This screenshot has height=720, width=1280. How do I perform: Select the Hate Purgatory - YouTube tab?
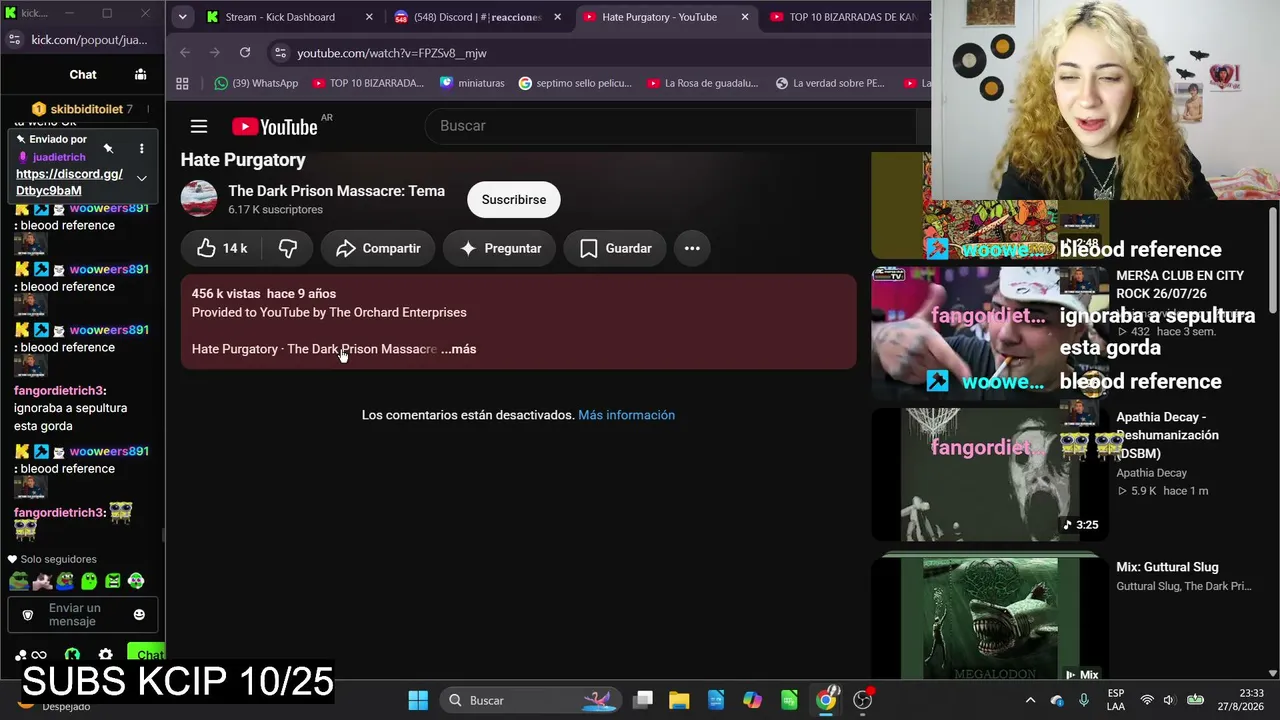pos(659,17)
